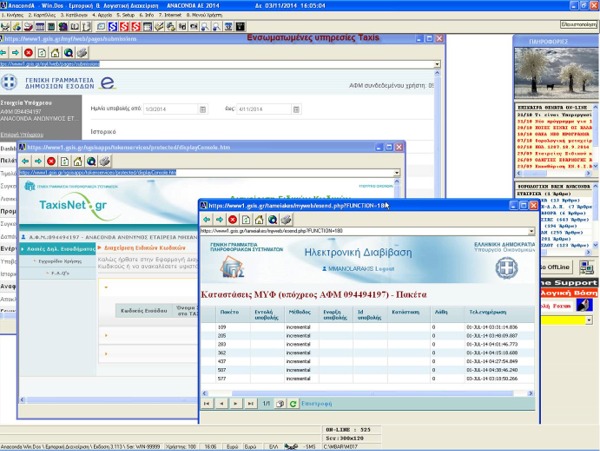Click the export icon beside the page counter

tap(280, 404)
